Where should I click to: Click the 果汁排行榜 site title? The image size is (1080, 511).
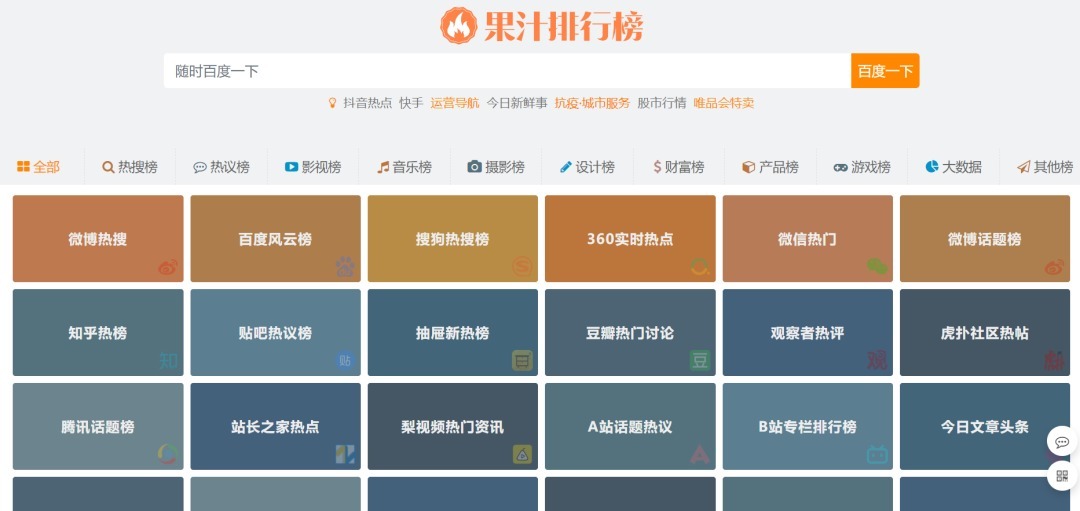(x=563, y=26)
